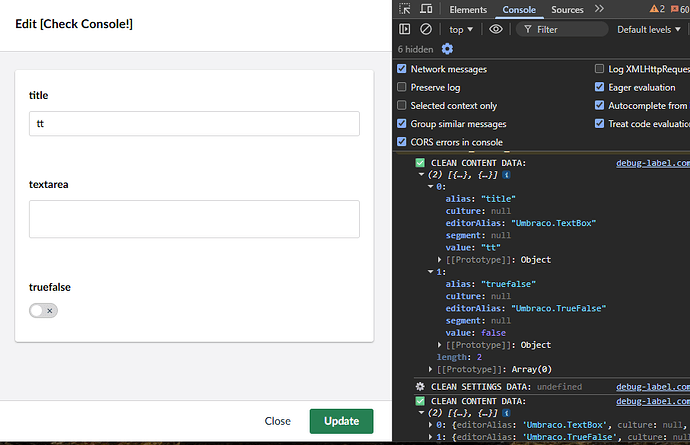Select the editorAlias "Umbraco.TextBox" value
690x445 pixels.
point(554,223)
